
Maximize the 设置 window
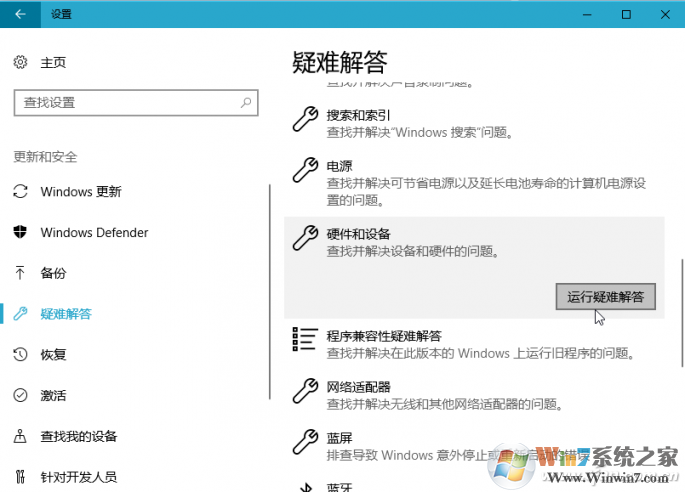[626, 14]
